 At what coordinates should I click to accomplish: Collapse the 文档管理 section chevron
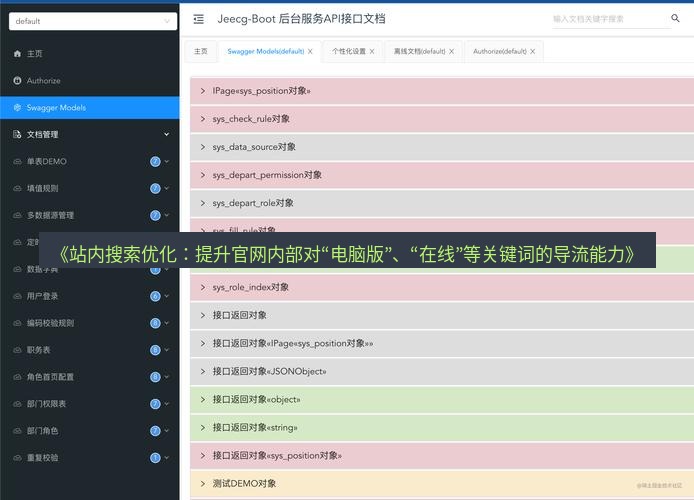coord(166,135)
